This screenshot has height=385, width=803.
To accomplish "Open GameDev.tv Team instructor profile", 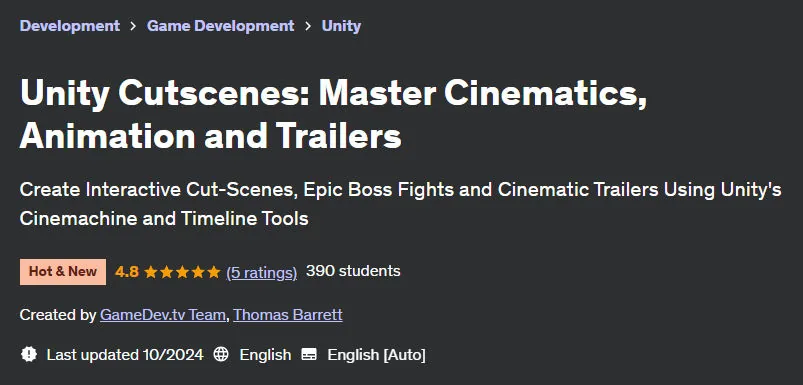I will pos(163,314).
